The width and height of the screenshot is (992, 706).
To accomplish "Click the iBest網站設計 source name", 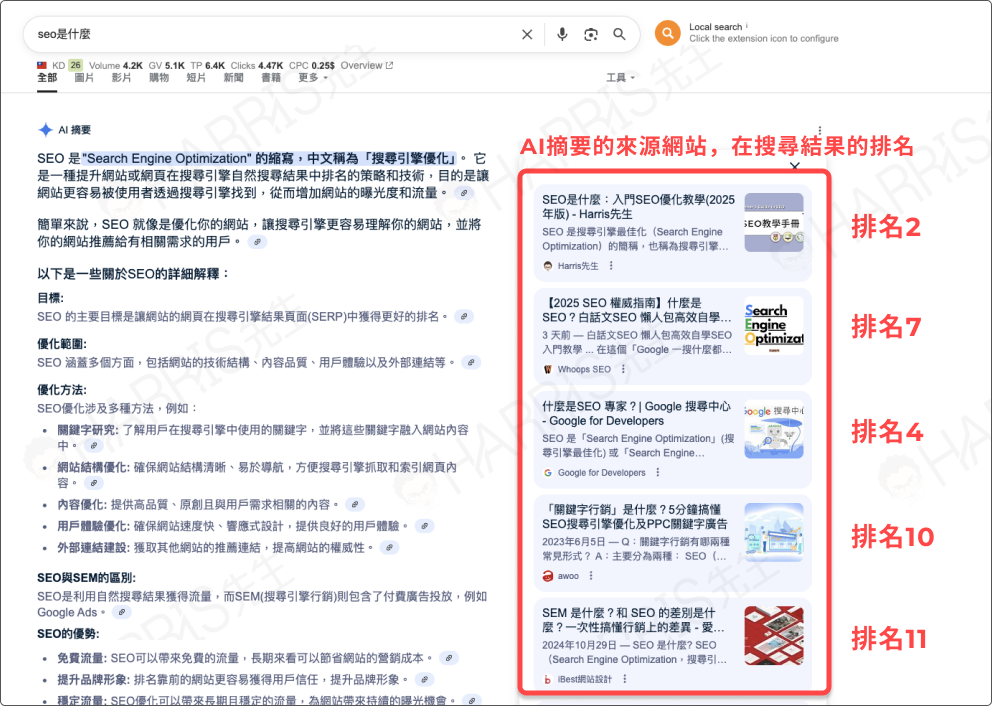I will tap(585, 679).
